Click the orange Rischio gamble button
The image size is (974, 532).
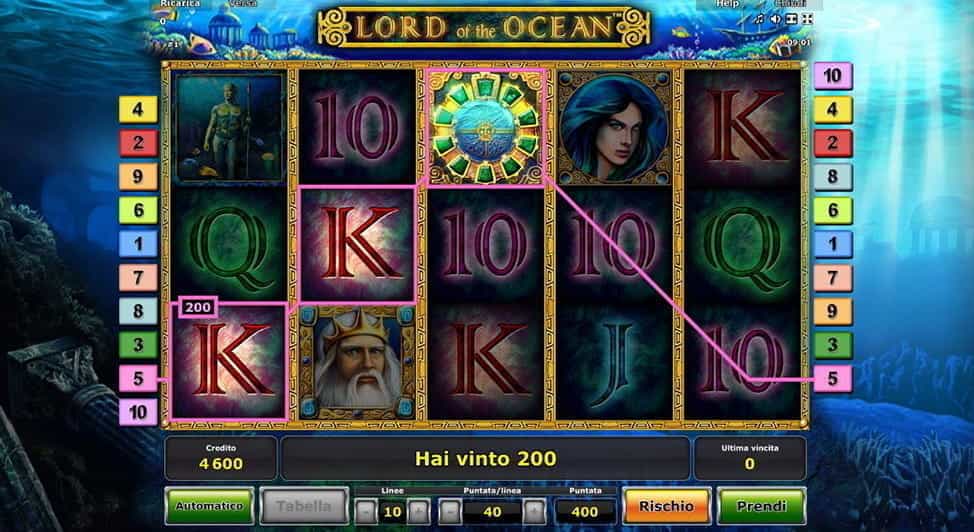(x=666, y=506)
